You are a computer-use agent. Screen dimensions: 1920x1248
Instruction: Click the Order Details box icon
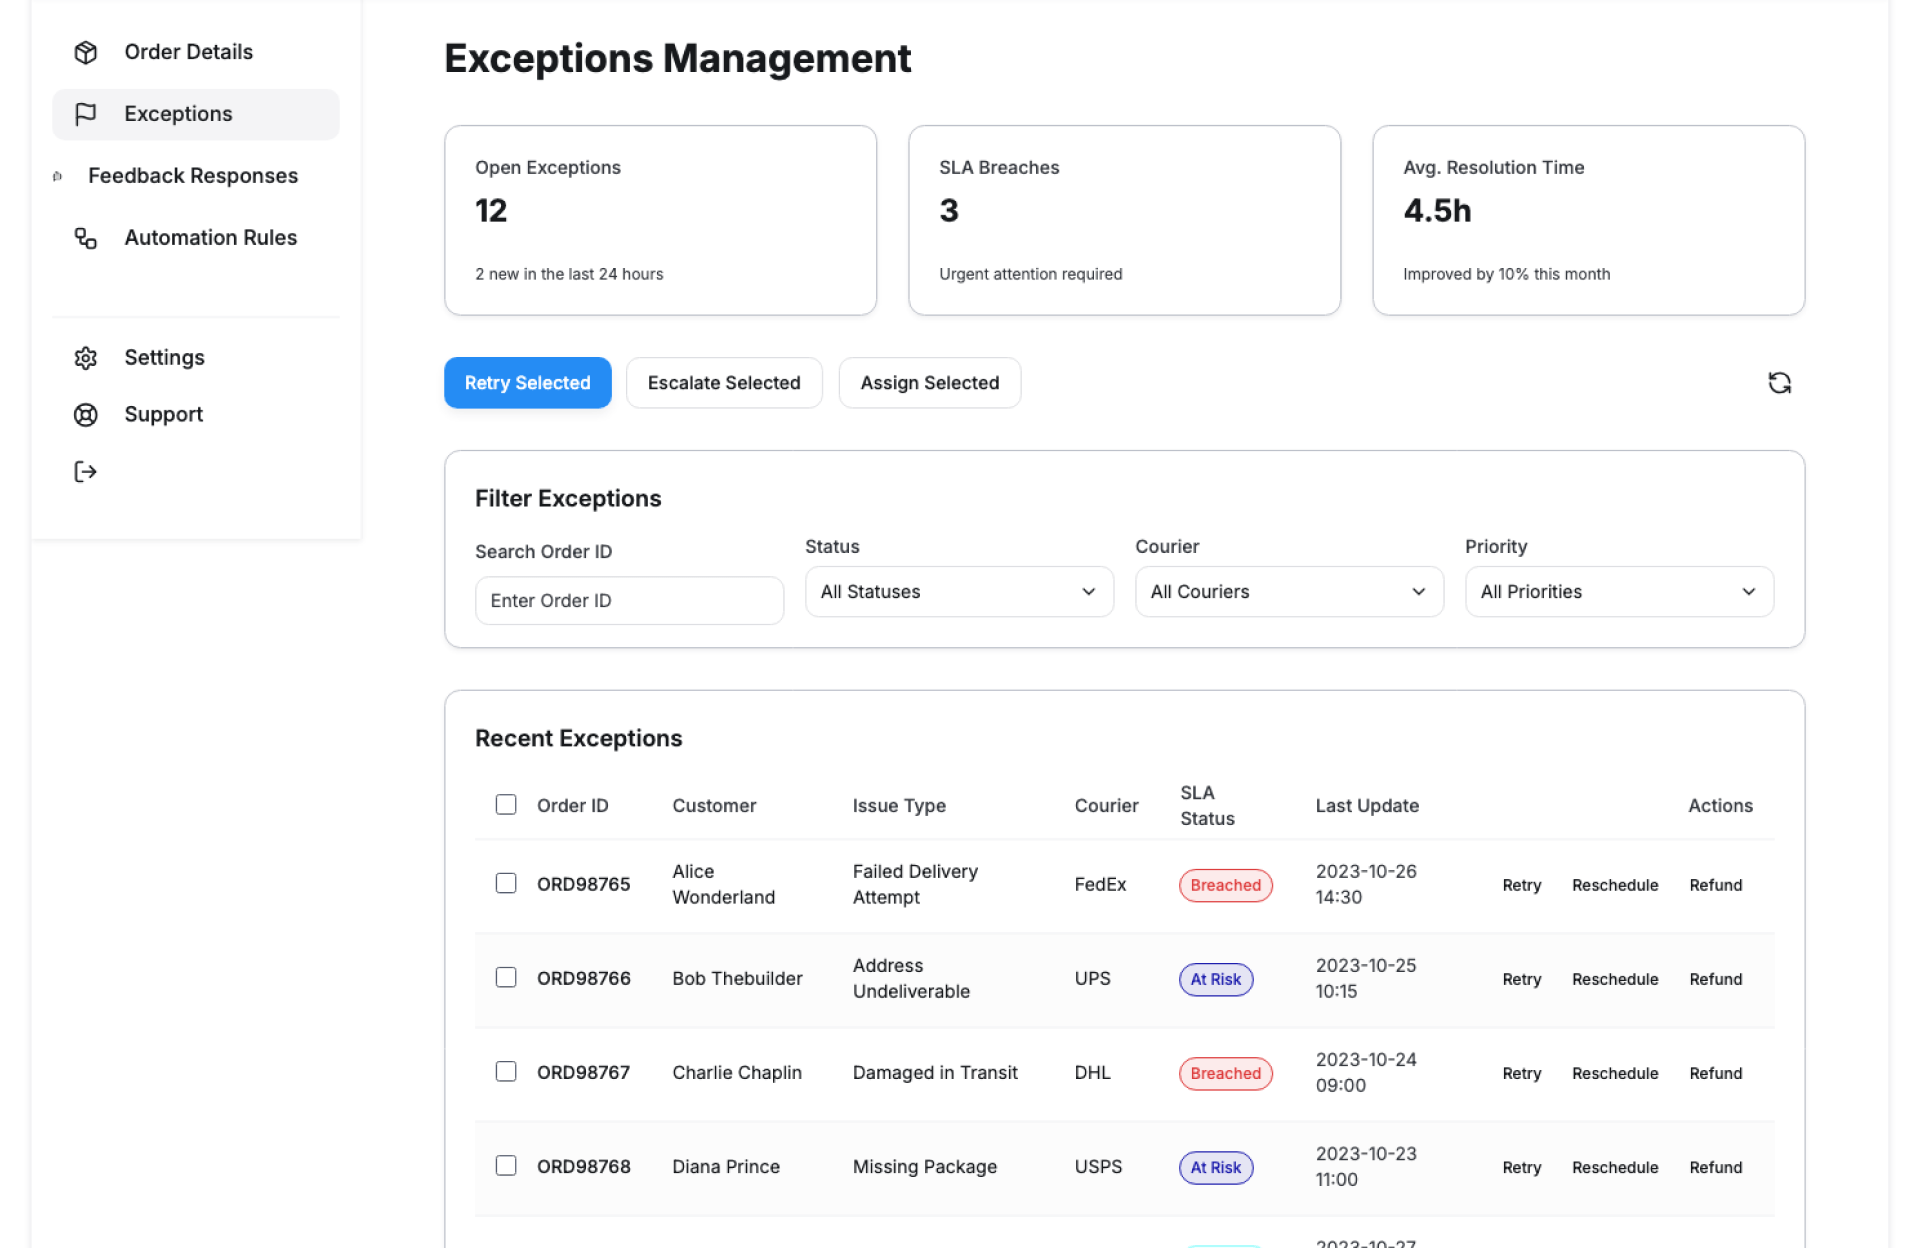(x=86, y=52)
